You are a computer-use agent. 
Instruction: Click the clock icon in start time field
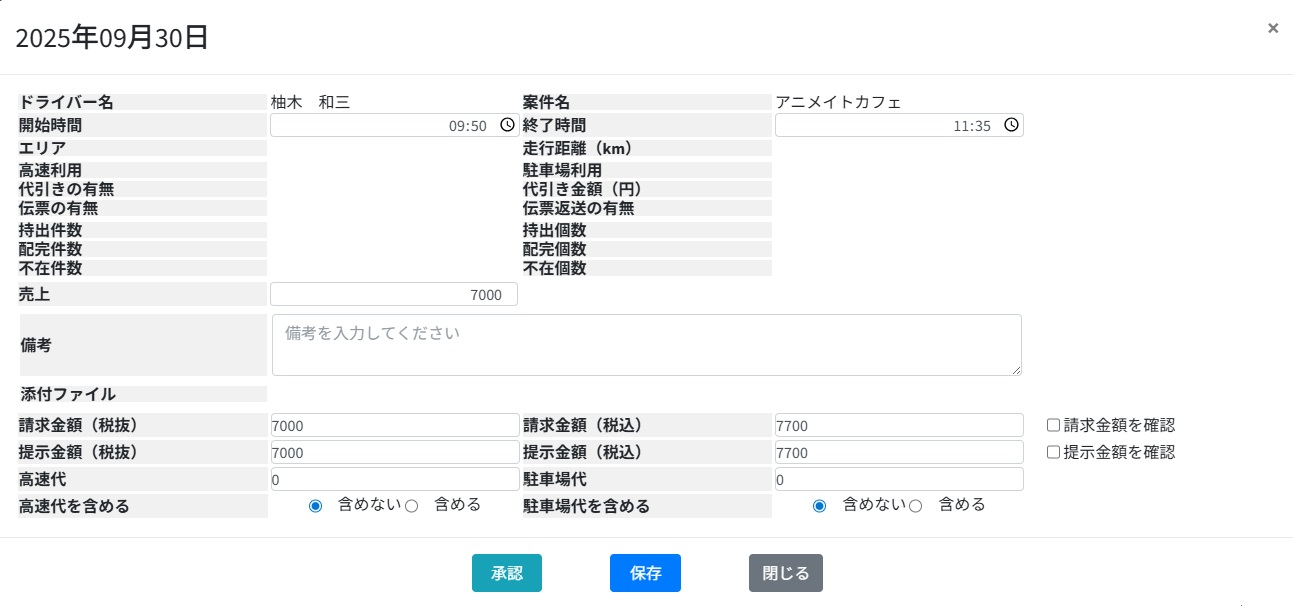pos(507,125)
